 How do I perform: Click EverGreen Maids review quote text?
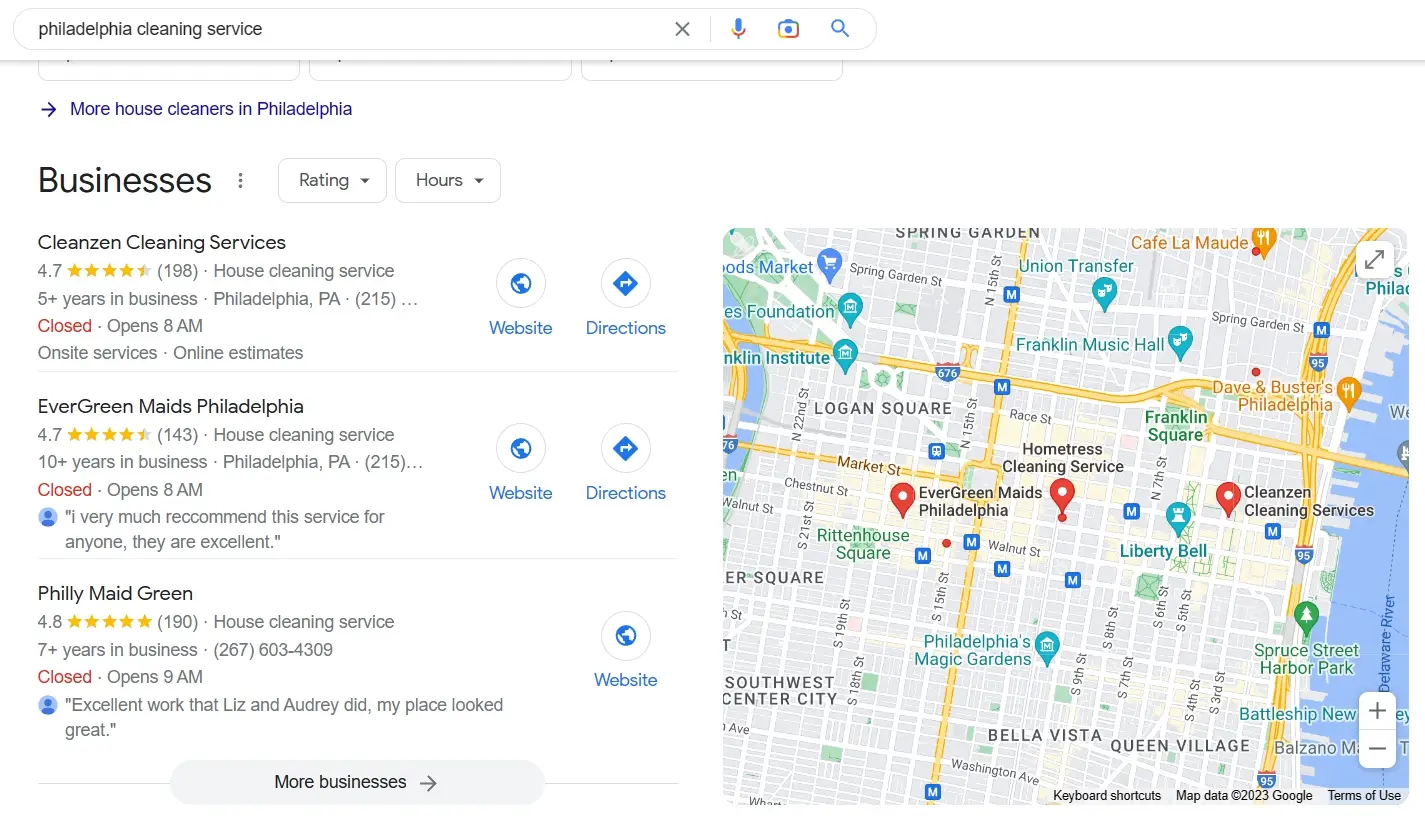click(x=225, y=530)
